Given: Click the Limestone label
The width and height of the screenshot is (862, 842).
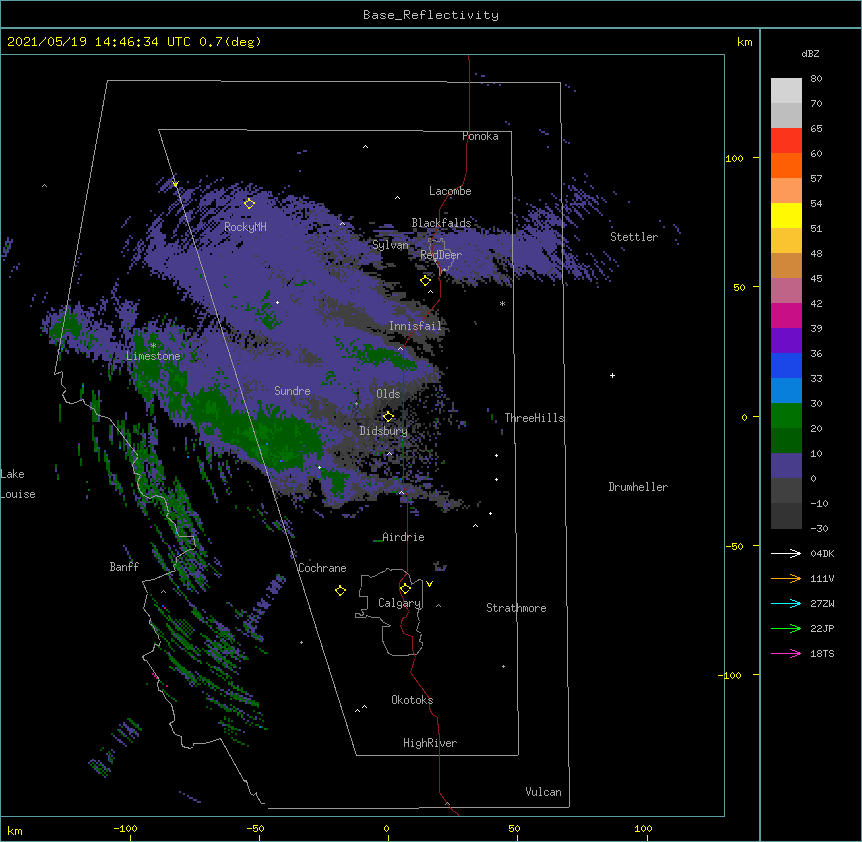Looking at the screenshot, I should pyautogui.click(x=153, y=356).
